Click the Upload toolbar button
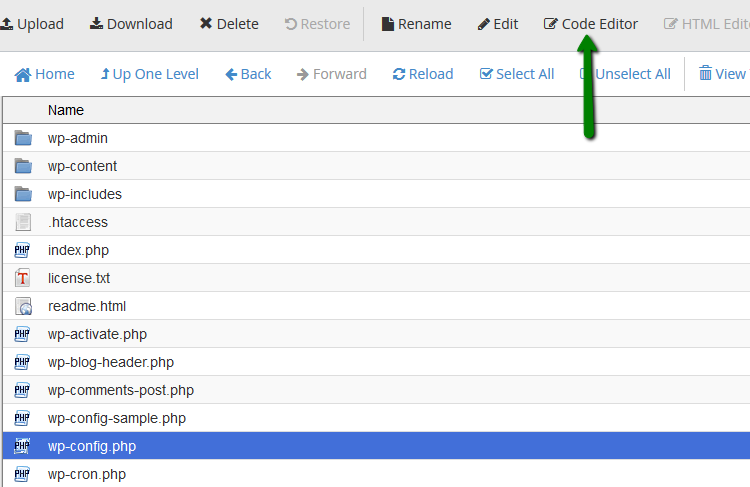The width and height of the screenshot is (750, 487). coord(32,24)
